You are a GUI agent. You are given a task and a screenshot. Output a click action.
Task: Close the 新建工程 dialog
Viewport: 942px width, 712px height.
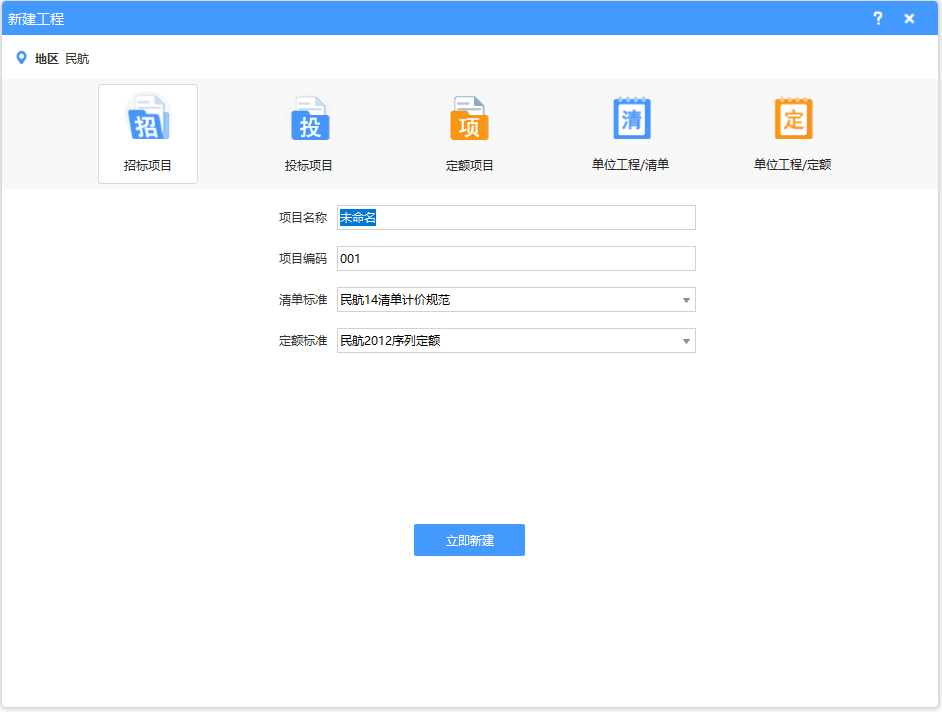tap(909, 18)
